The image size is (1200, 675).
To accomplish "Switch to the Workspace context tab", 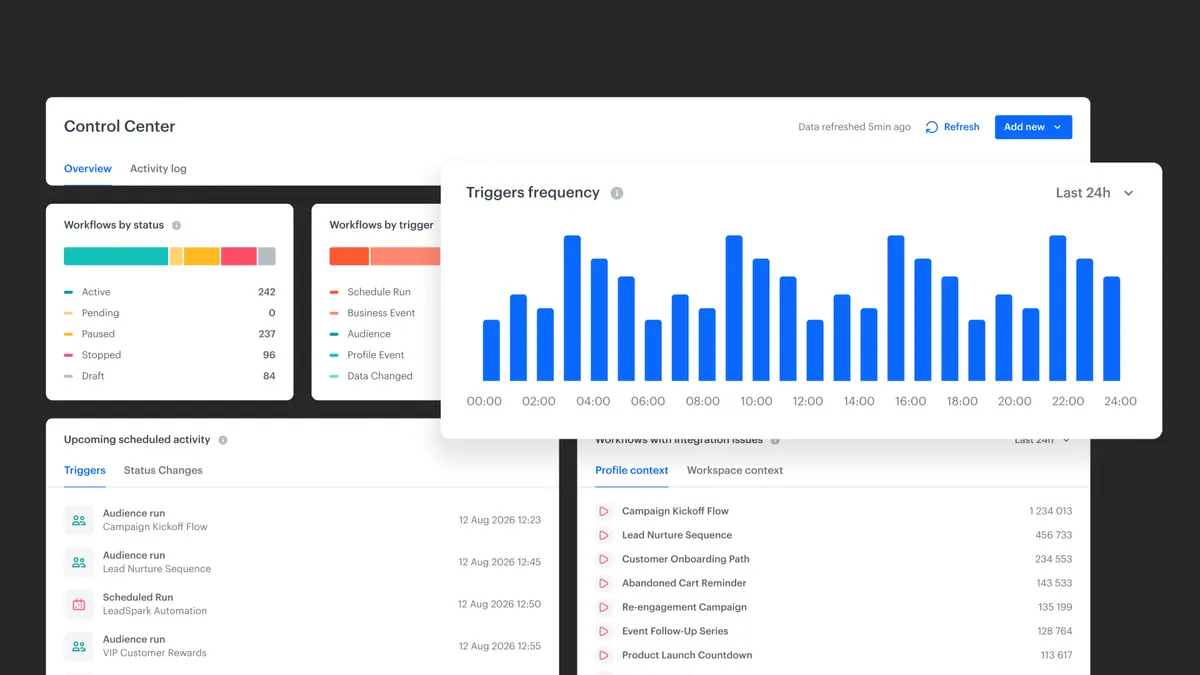I will (x=735, y=470).
